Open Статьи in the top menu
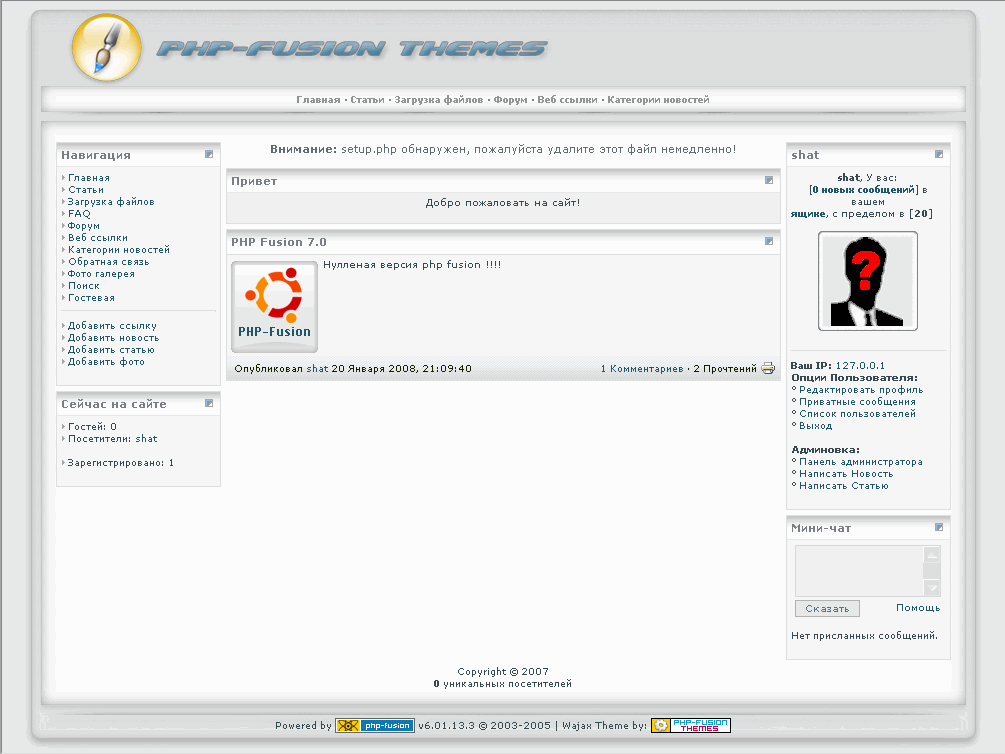1005x754 pixels. 367,100
